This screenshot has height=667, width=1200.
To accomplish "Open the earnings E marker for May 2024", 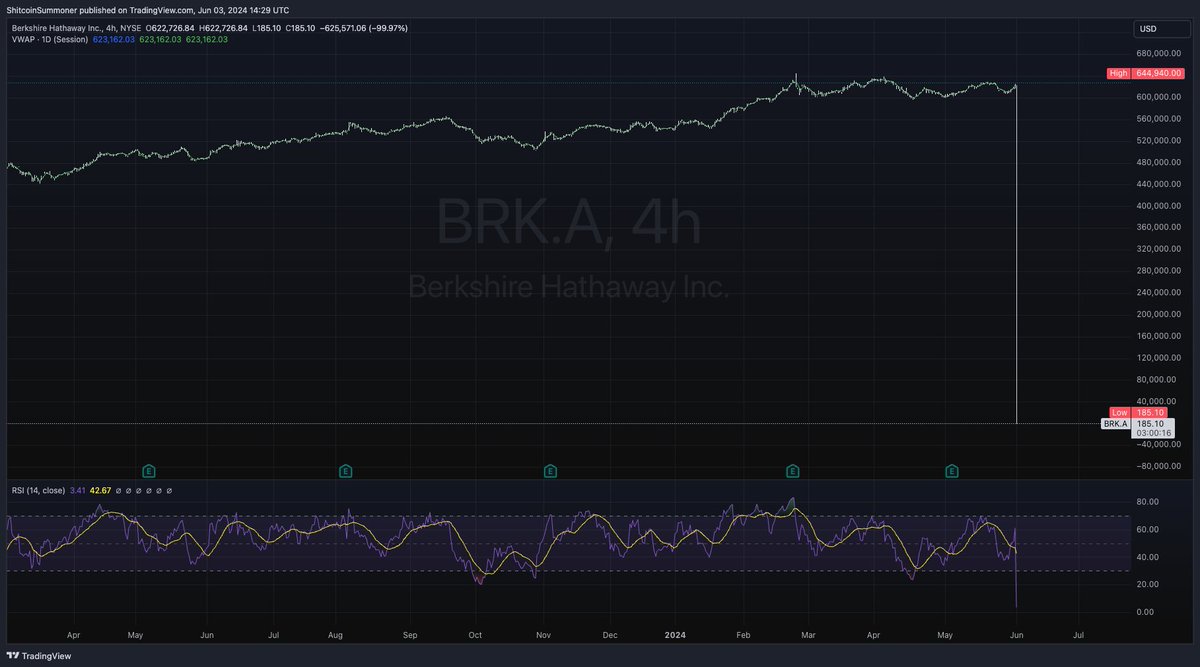I will (952, 470).
